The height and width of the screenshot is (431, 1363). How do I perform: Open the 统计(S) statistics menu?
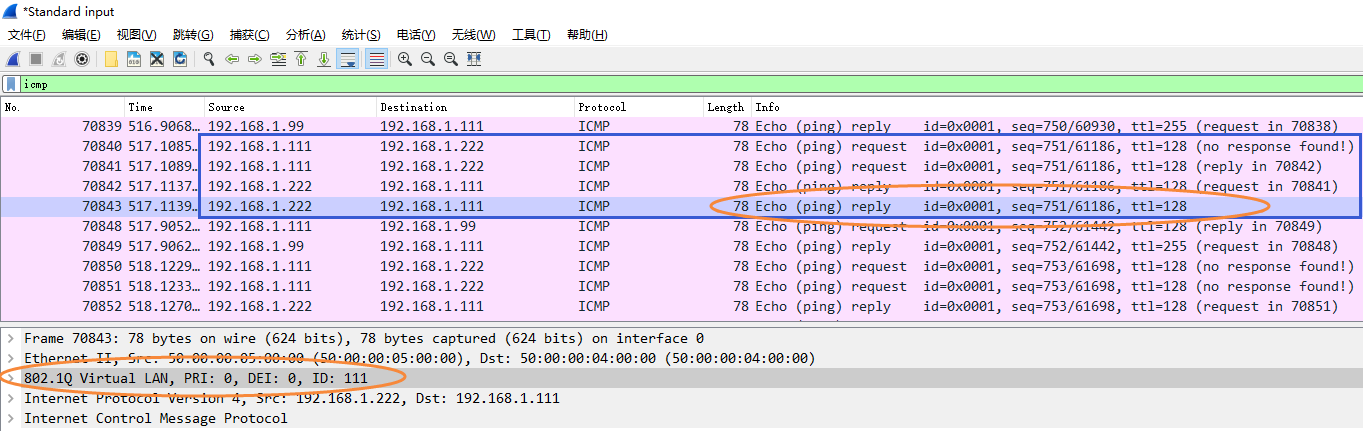tap(360, 35)
